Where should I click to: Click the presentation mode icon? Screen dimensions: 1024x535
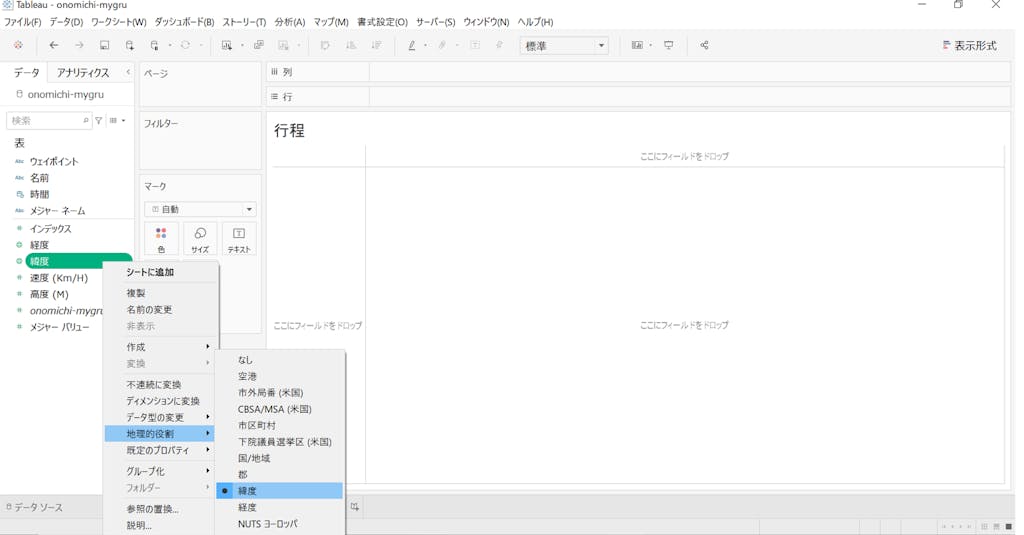click(x=669, y=45)
